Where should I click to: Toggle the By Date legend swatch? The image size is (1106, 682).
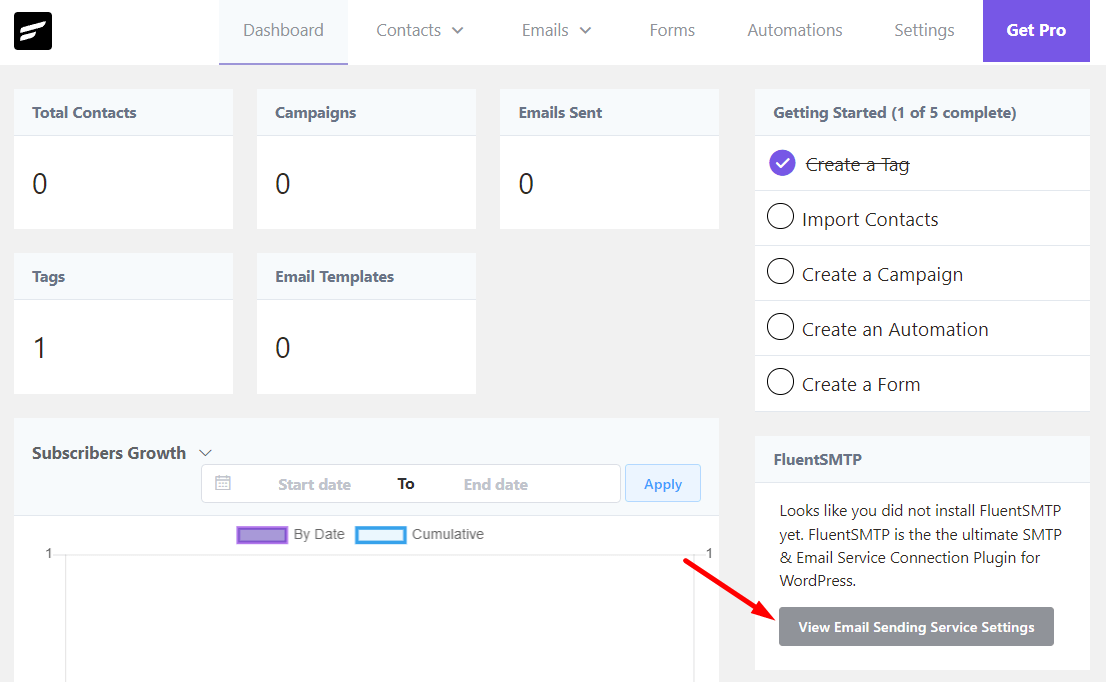(262, 535)
